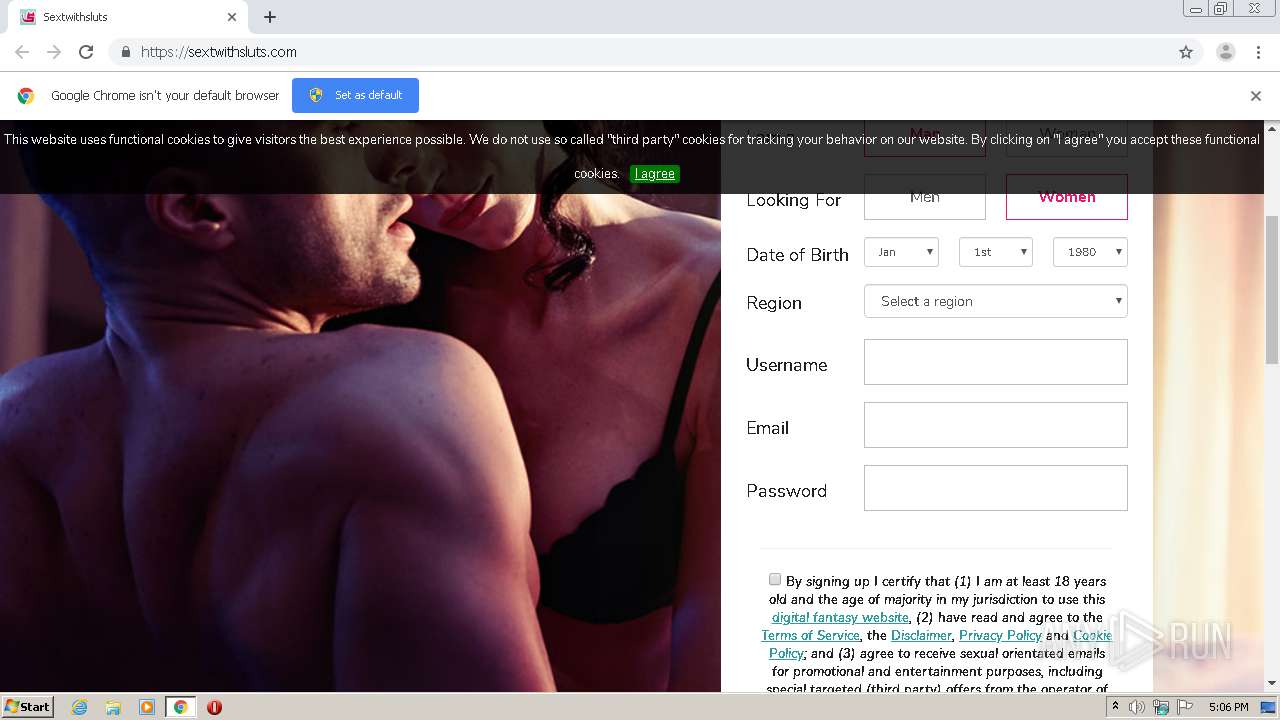Expand the Select a region dropdown
1280x720 pixels.
[996, 301]
